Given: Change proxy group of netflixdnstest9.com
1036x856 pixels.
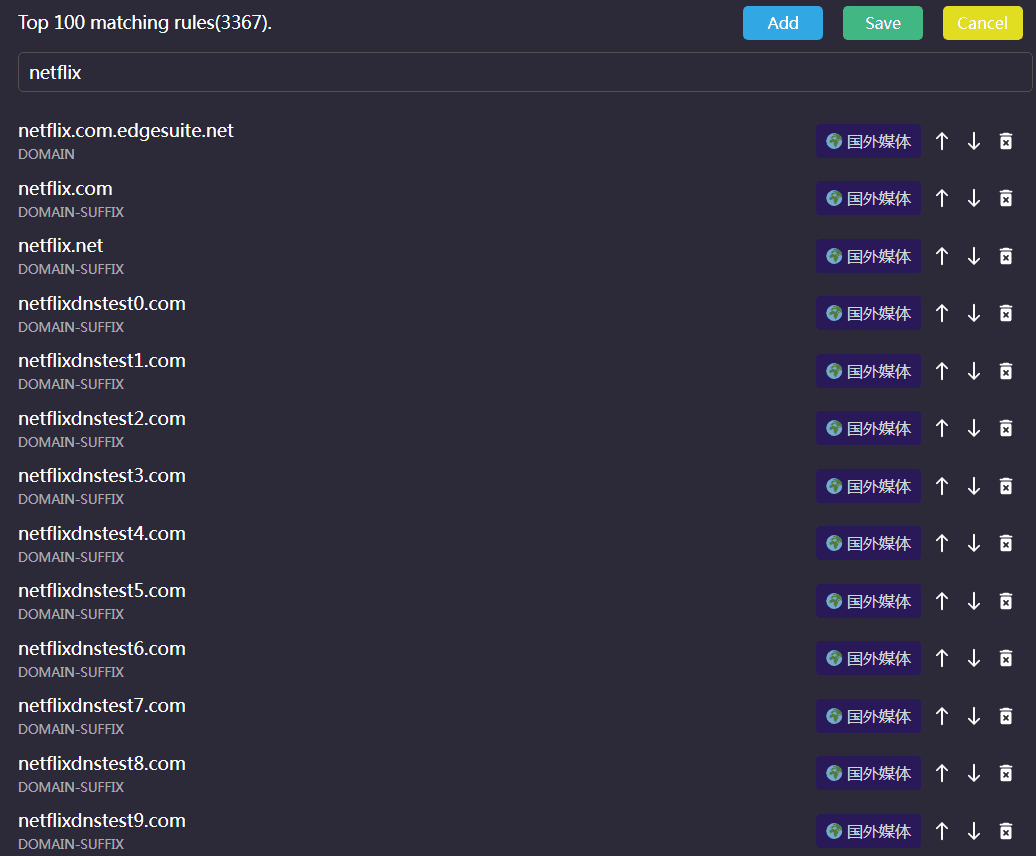Looking at the screenshot, I should pos(868,831).
